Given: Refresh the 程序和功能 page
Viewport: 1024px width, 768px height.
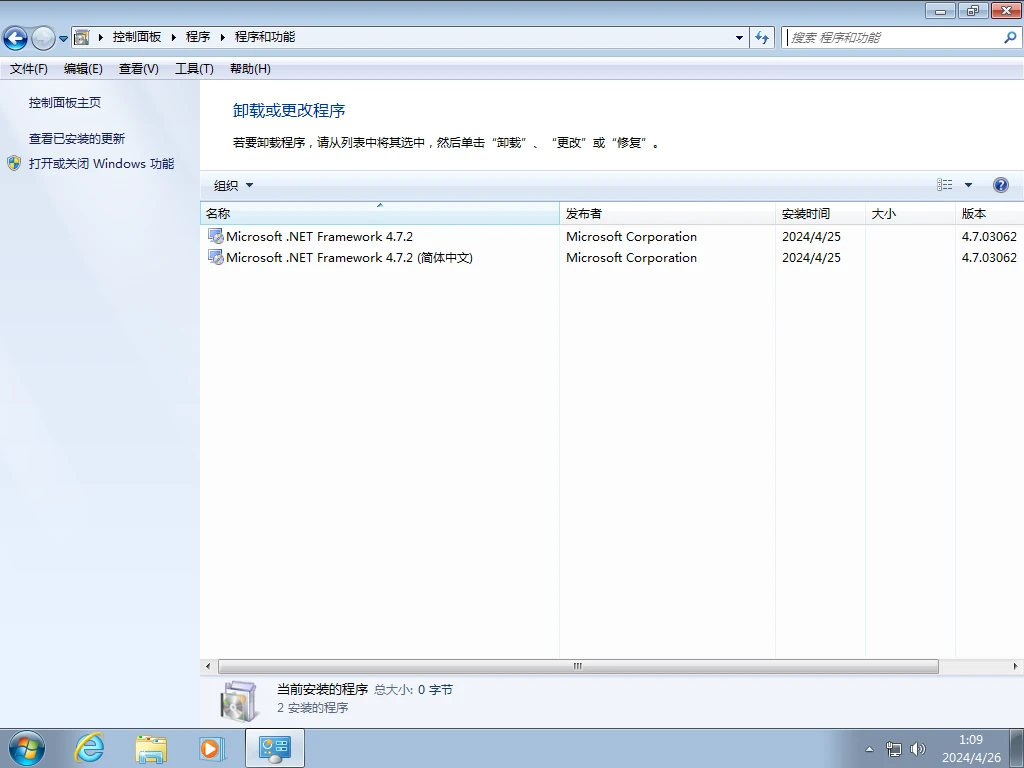Looking at the screenshot, I should pos(762,38).
